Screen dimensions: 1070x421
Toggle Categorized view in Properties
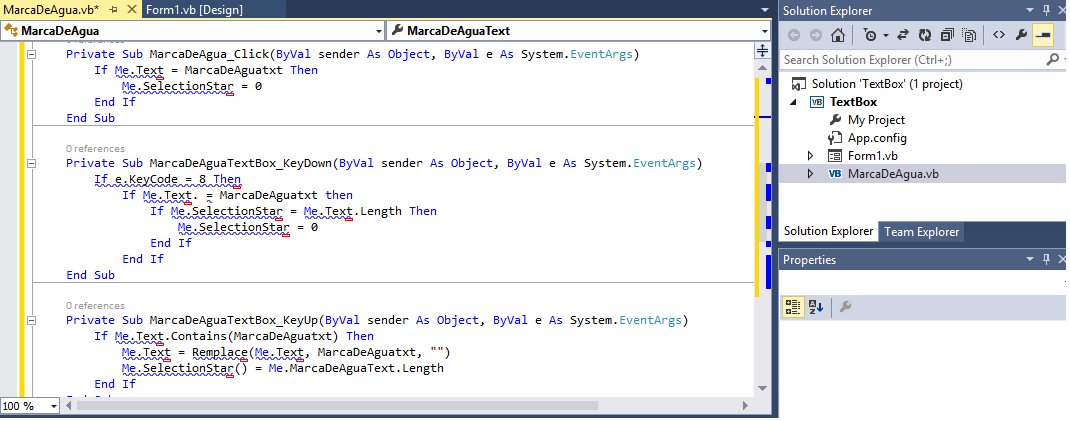point(793,307)
